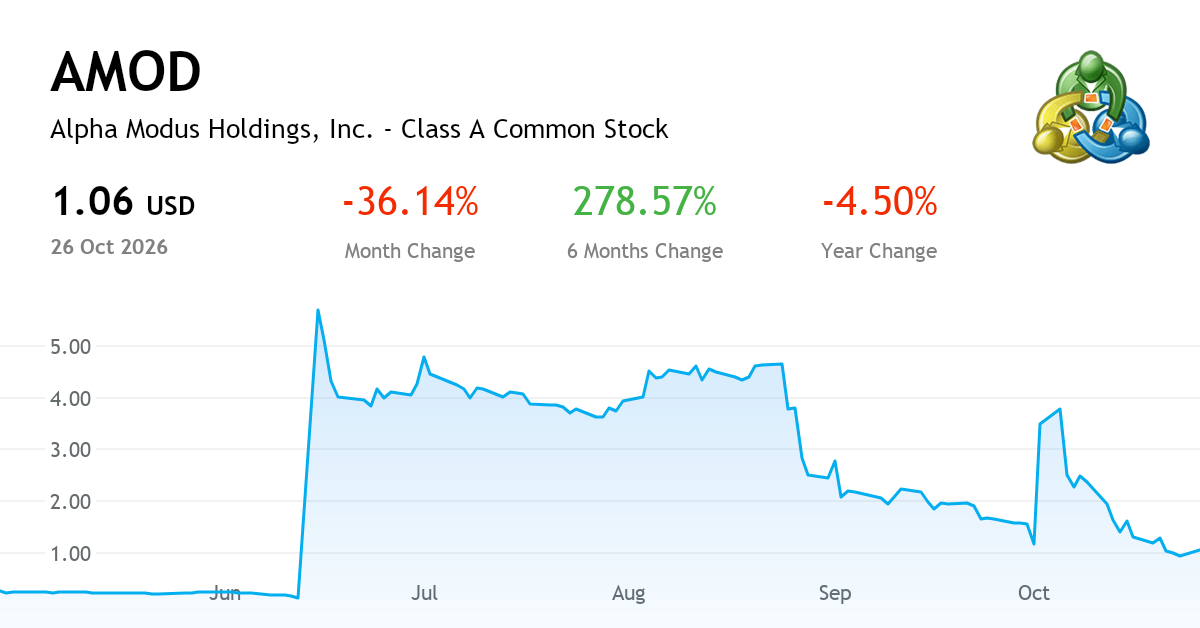Click the mid-June price spike peak
1200x628 pixels.
pos(317,310)
